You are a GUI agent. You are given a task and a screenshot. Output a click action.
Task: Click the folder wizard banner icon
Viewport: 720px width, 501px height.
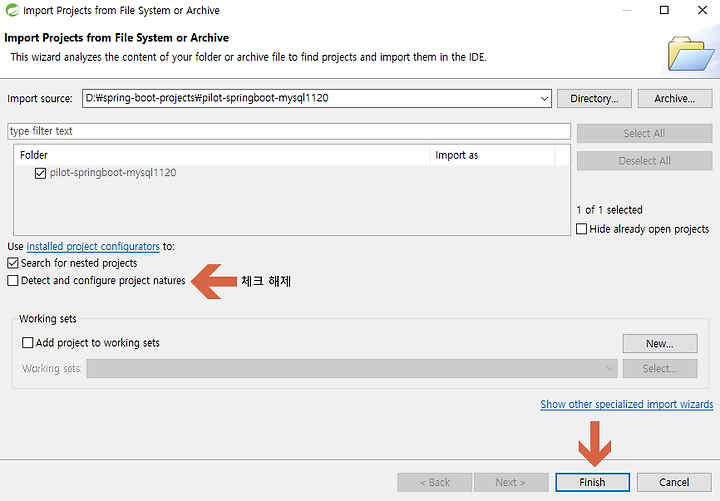(x=690, y=53)
